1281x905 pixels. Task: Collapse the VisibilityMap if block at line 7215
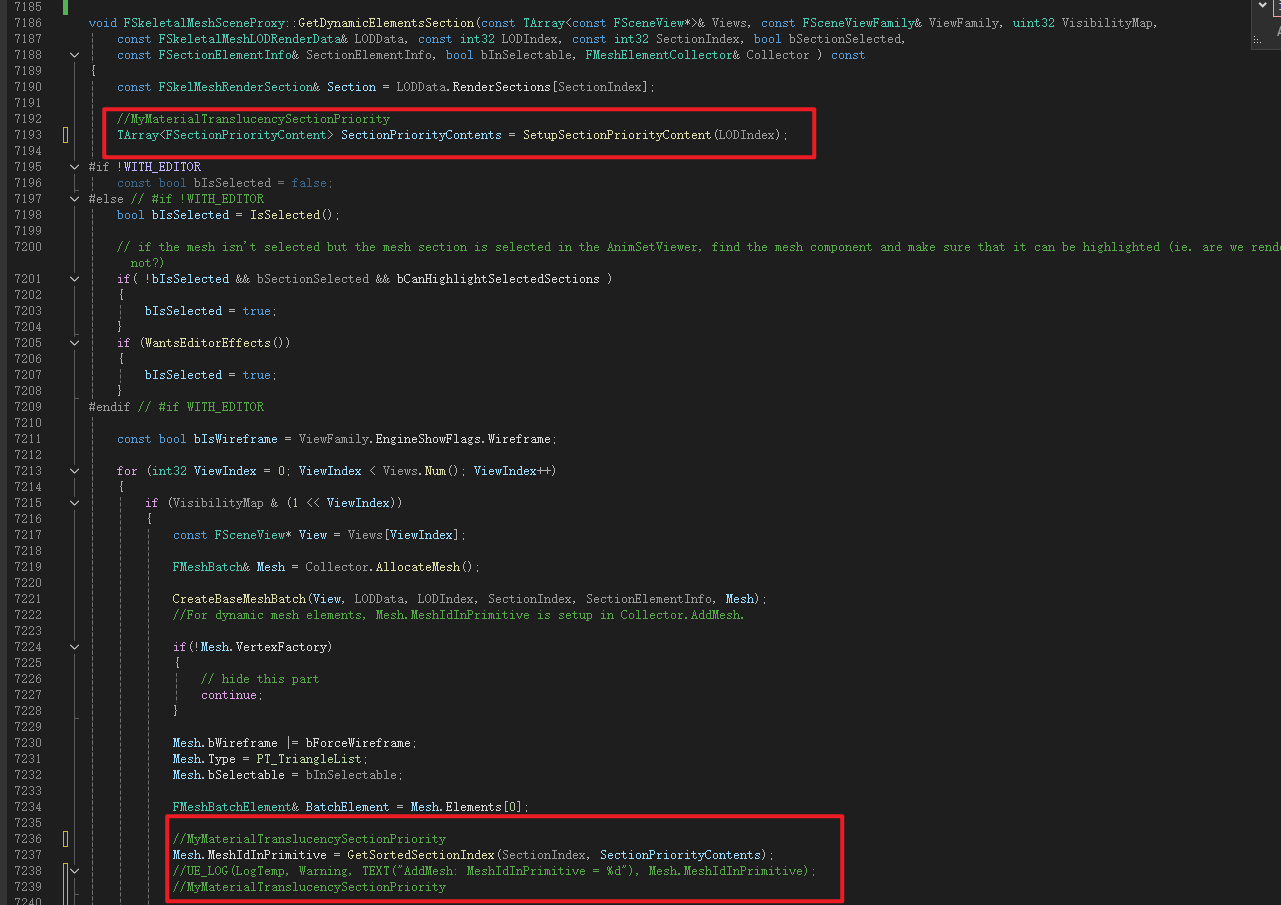click(75, 503)
